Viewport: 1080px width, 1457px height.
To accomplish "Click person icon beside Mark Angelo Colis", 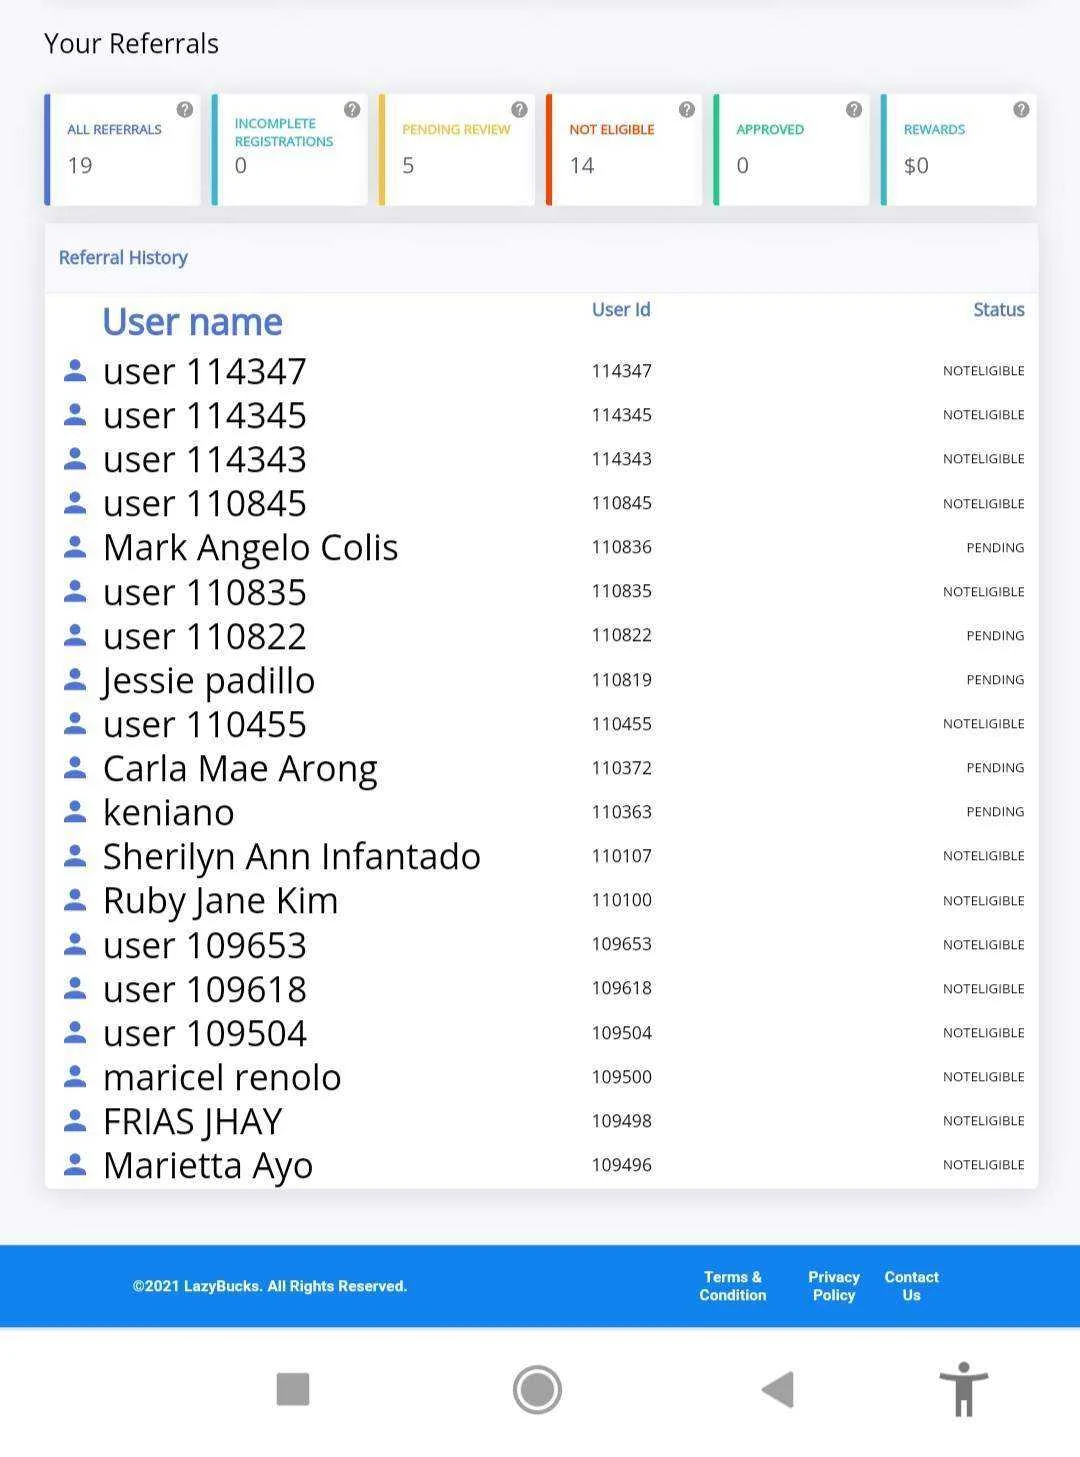I will click(x=75, y=547).
